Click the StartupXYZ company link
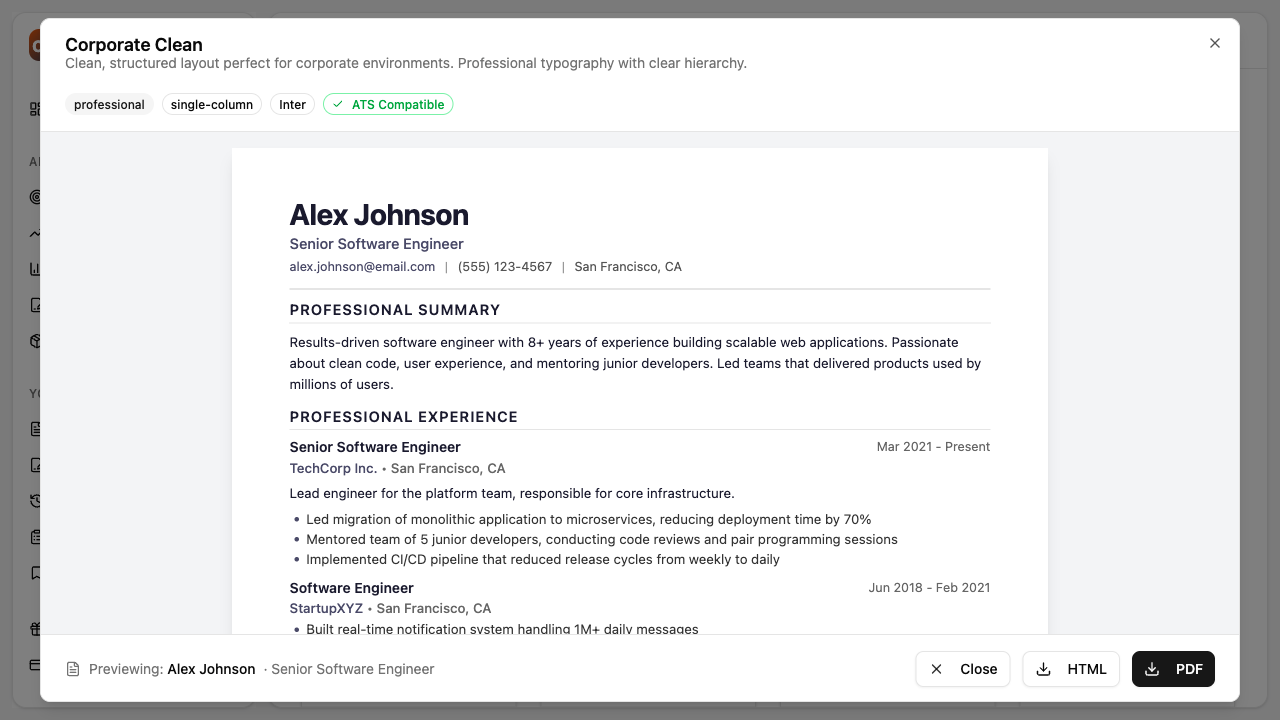1280x720 pixels. [326, 608]
